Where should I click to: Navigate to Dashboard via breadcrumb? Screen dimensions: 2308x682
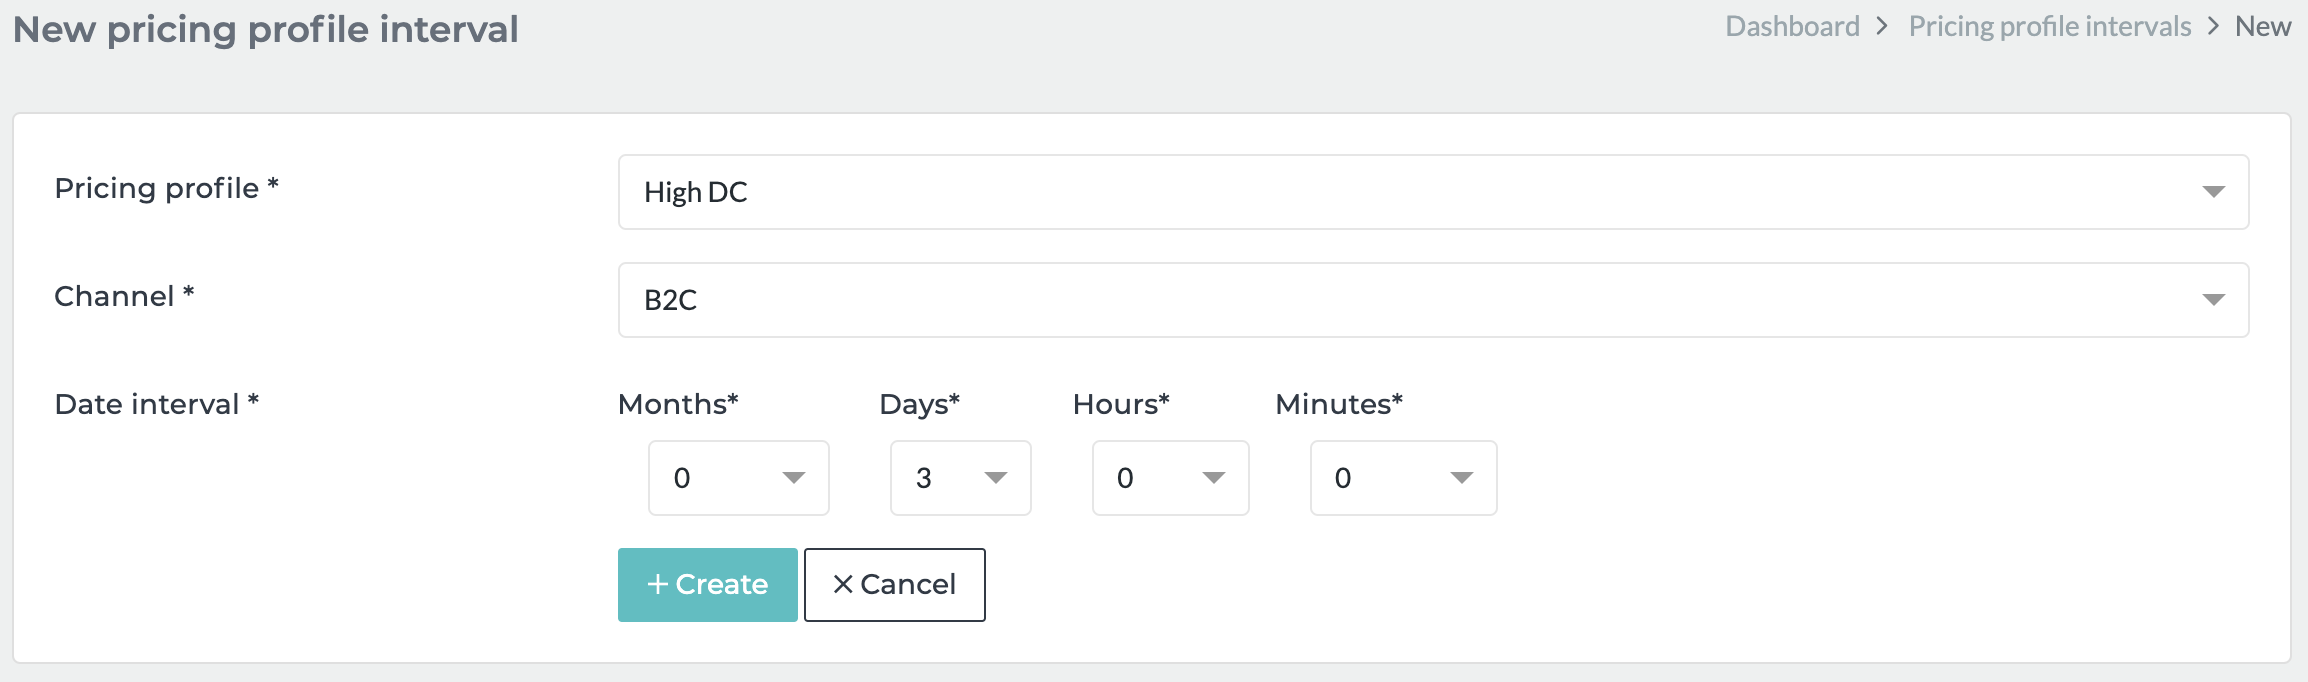pos(1791,25)
